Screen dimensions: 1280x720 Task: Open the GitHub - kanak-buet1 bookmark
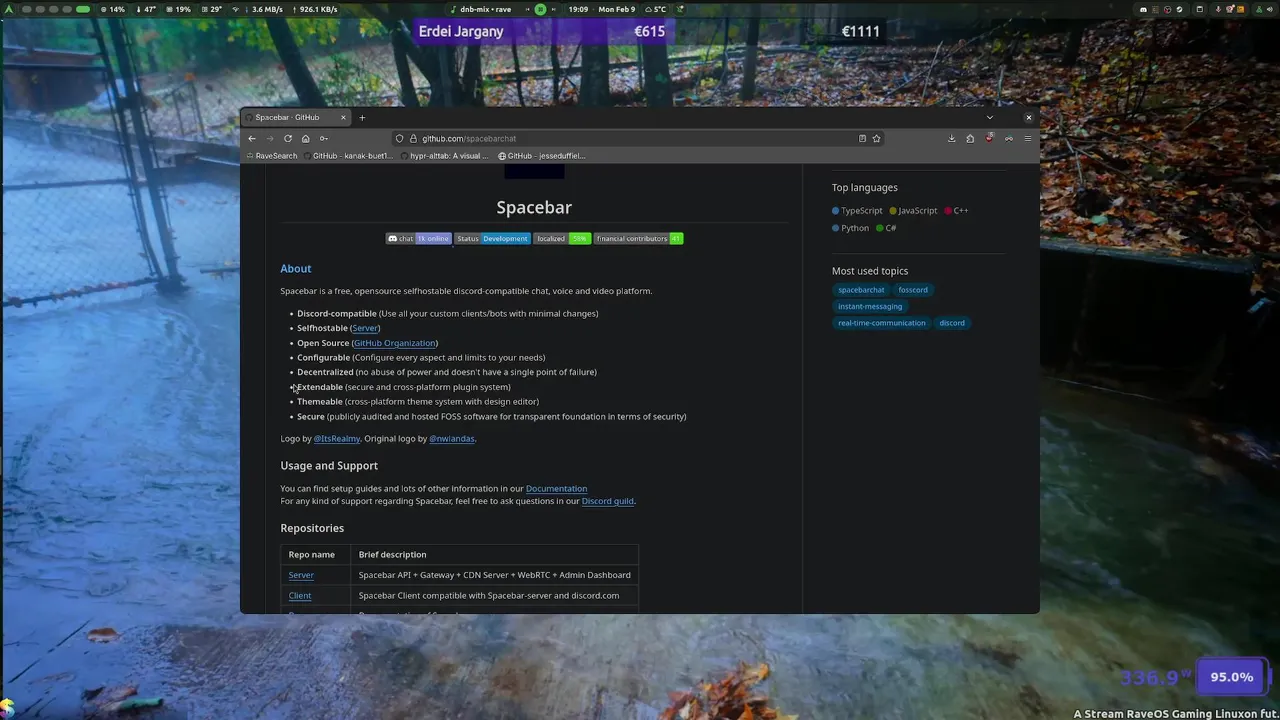coord(348,156)
